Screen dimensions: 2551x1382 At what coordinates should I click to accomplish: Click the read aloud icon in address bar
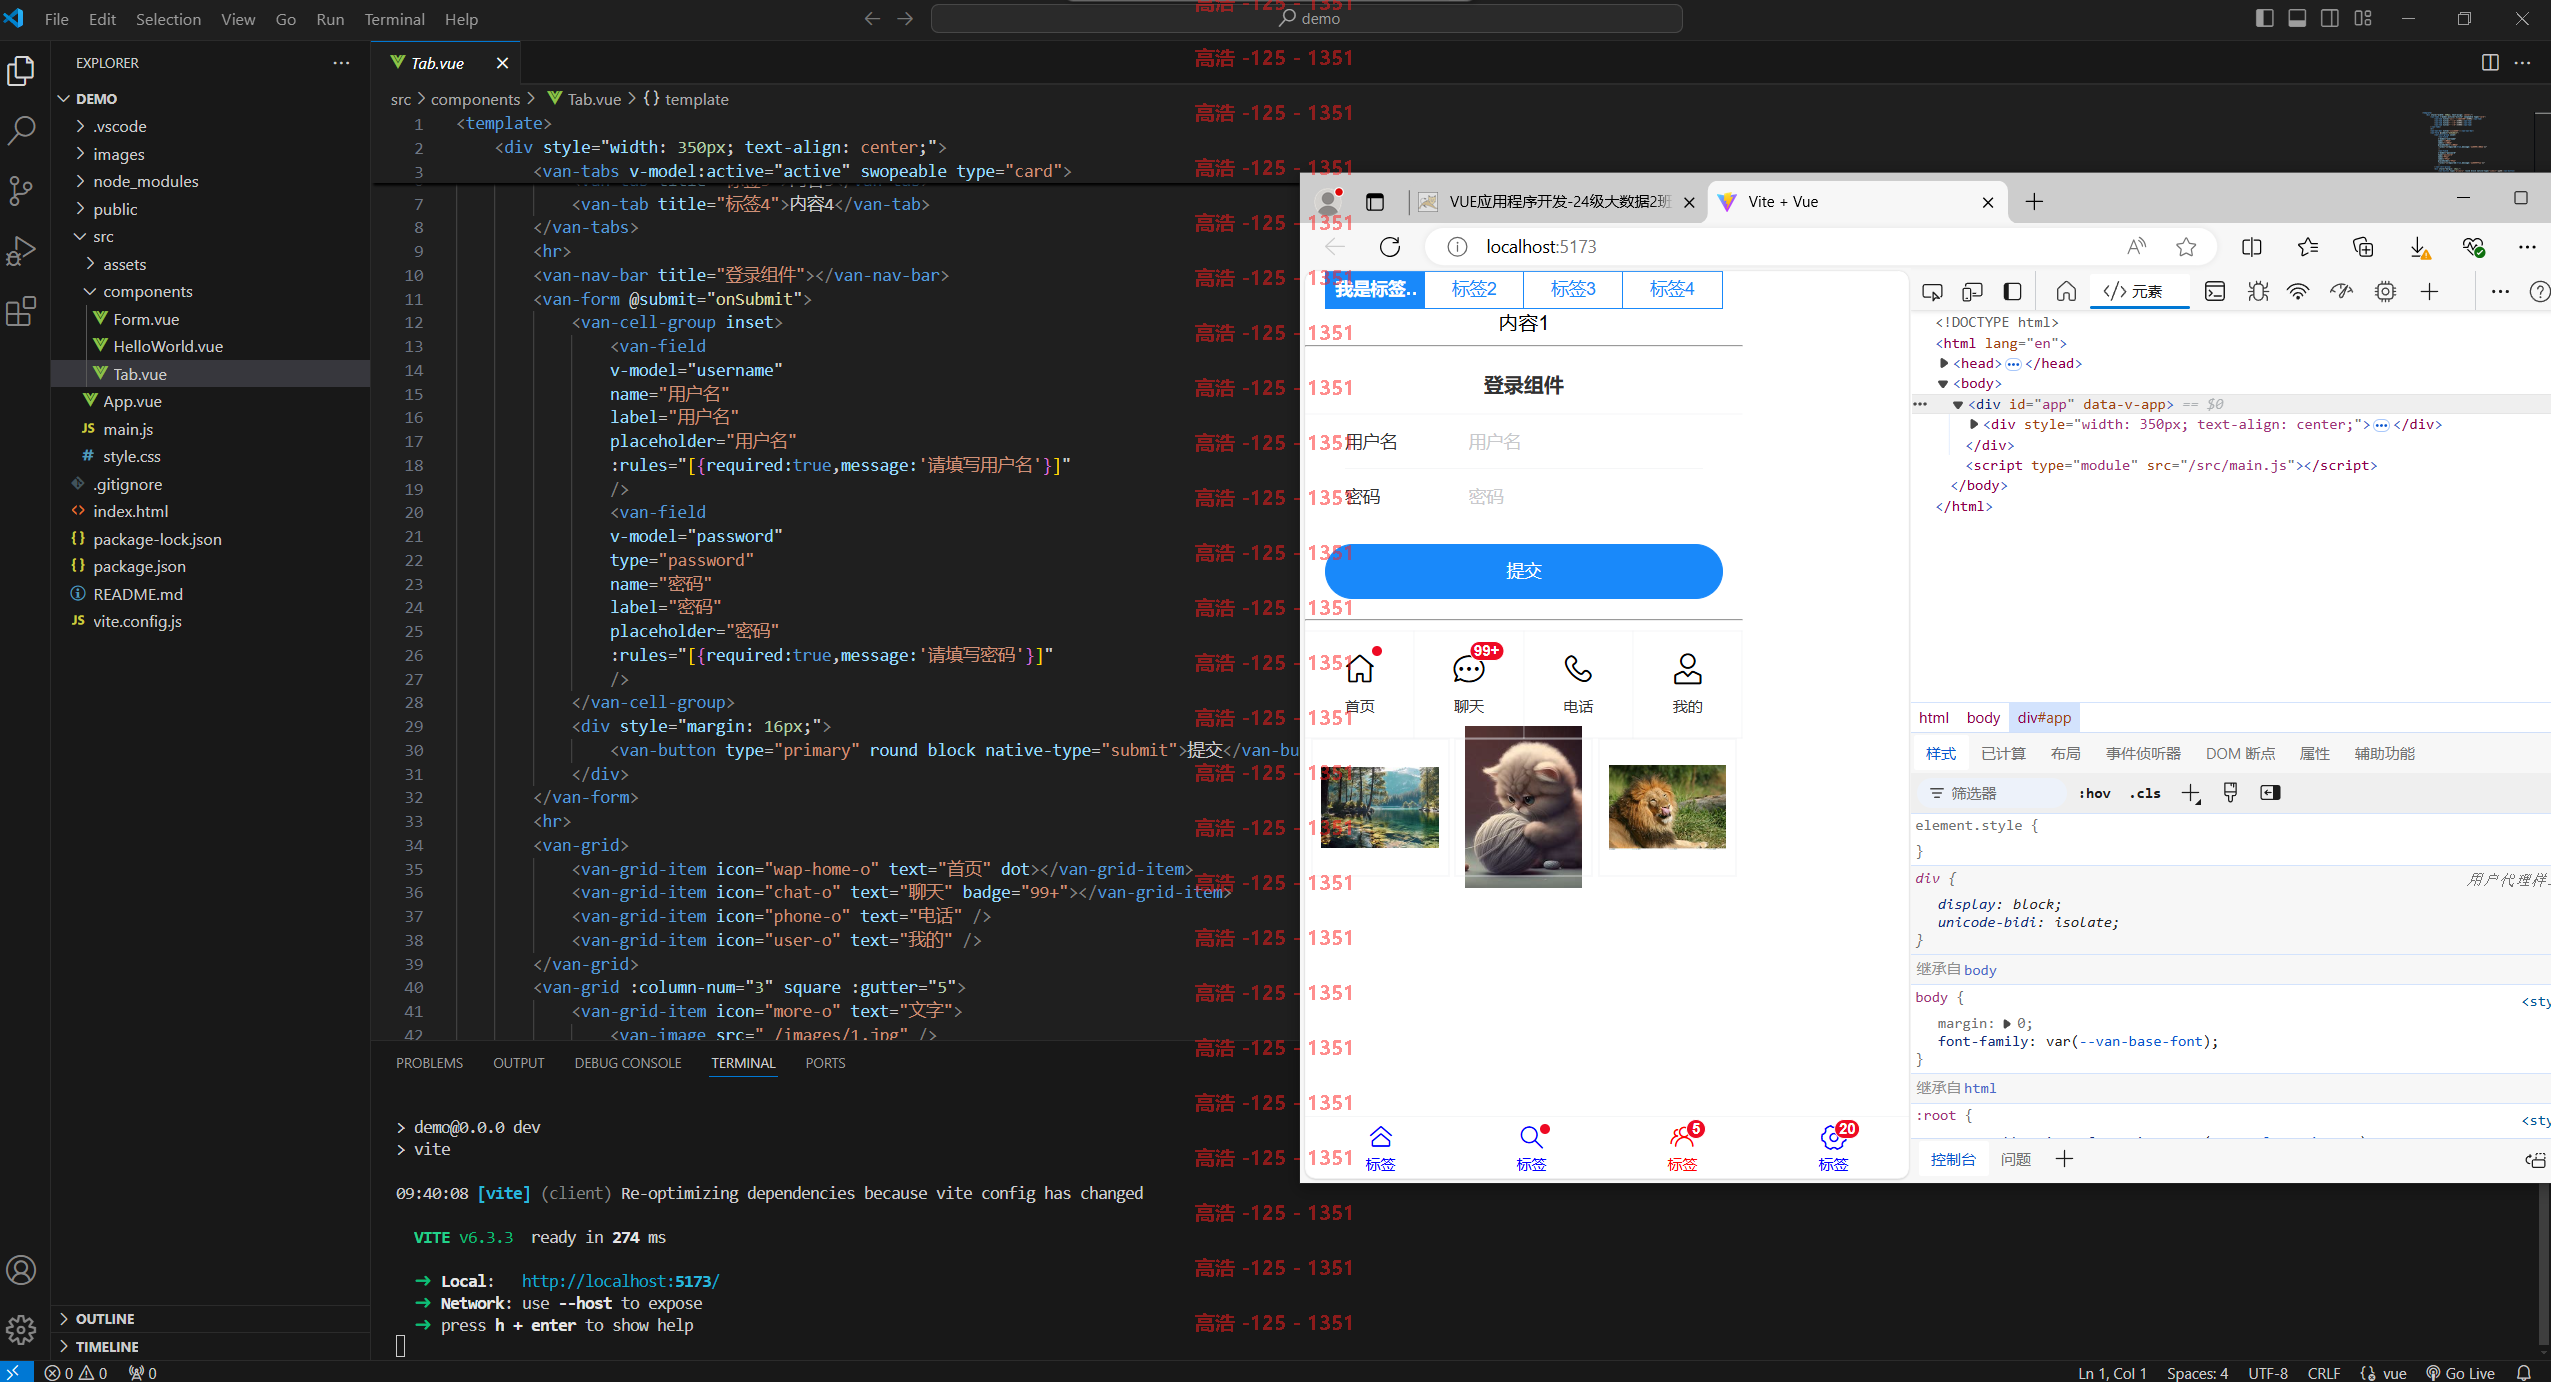pos(2136,247)
